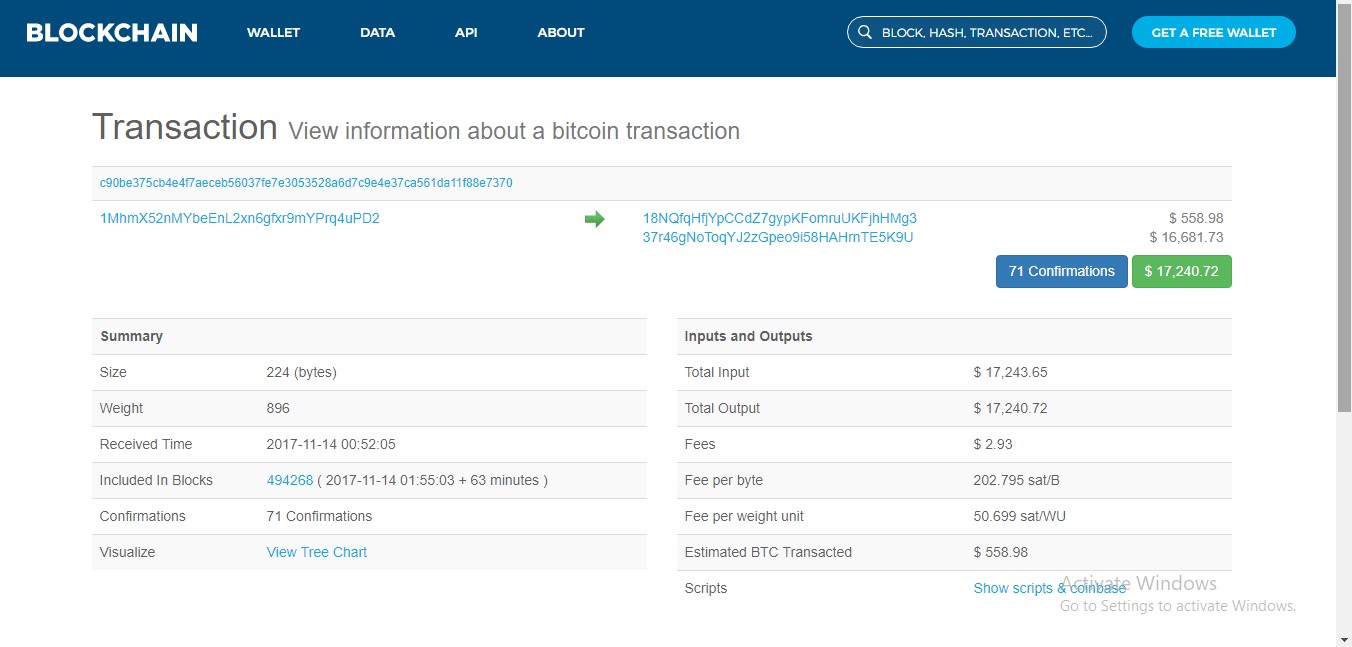Click the green transaction arrow icon
The width and height of the screenshot is (1352, 647).
[x=594, y=219]
